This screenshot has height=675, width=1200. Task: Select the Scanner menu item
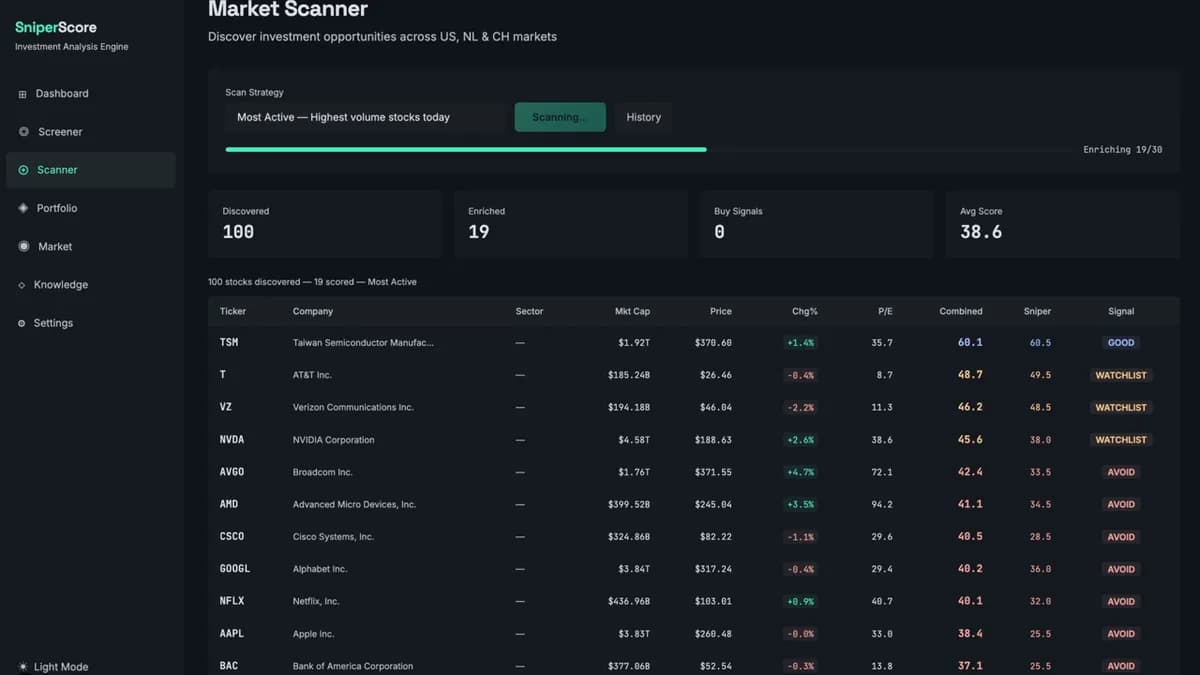pos(91,170)
